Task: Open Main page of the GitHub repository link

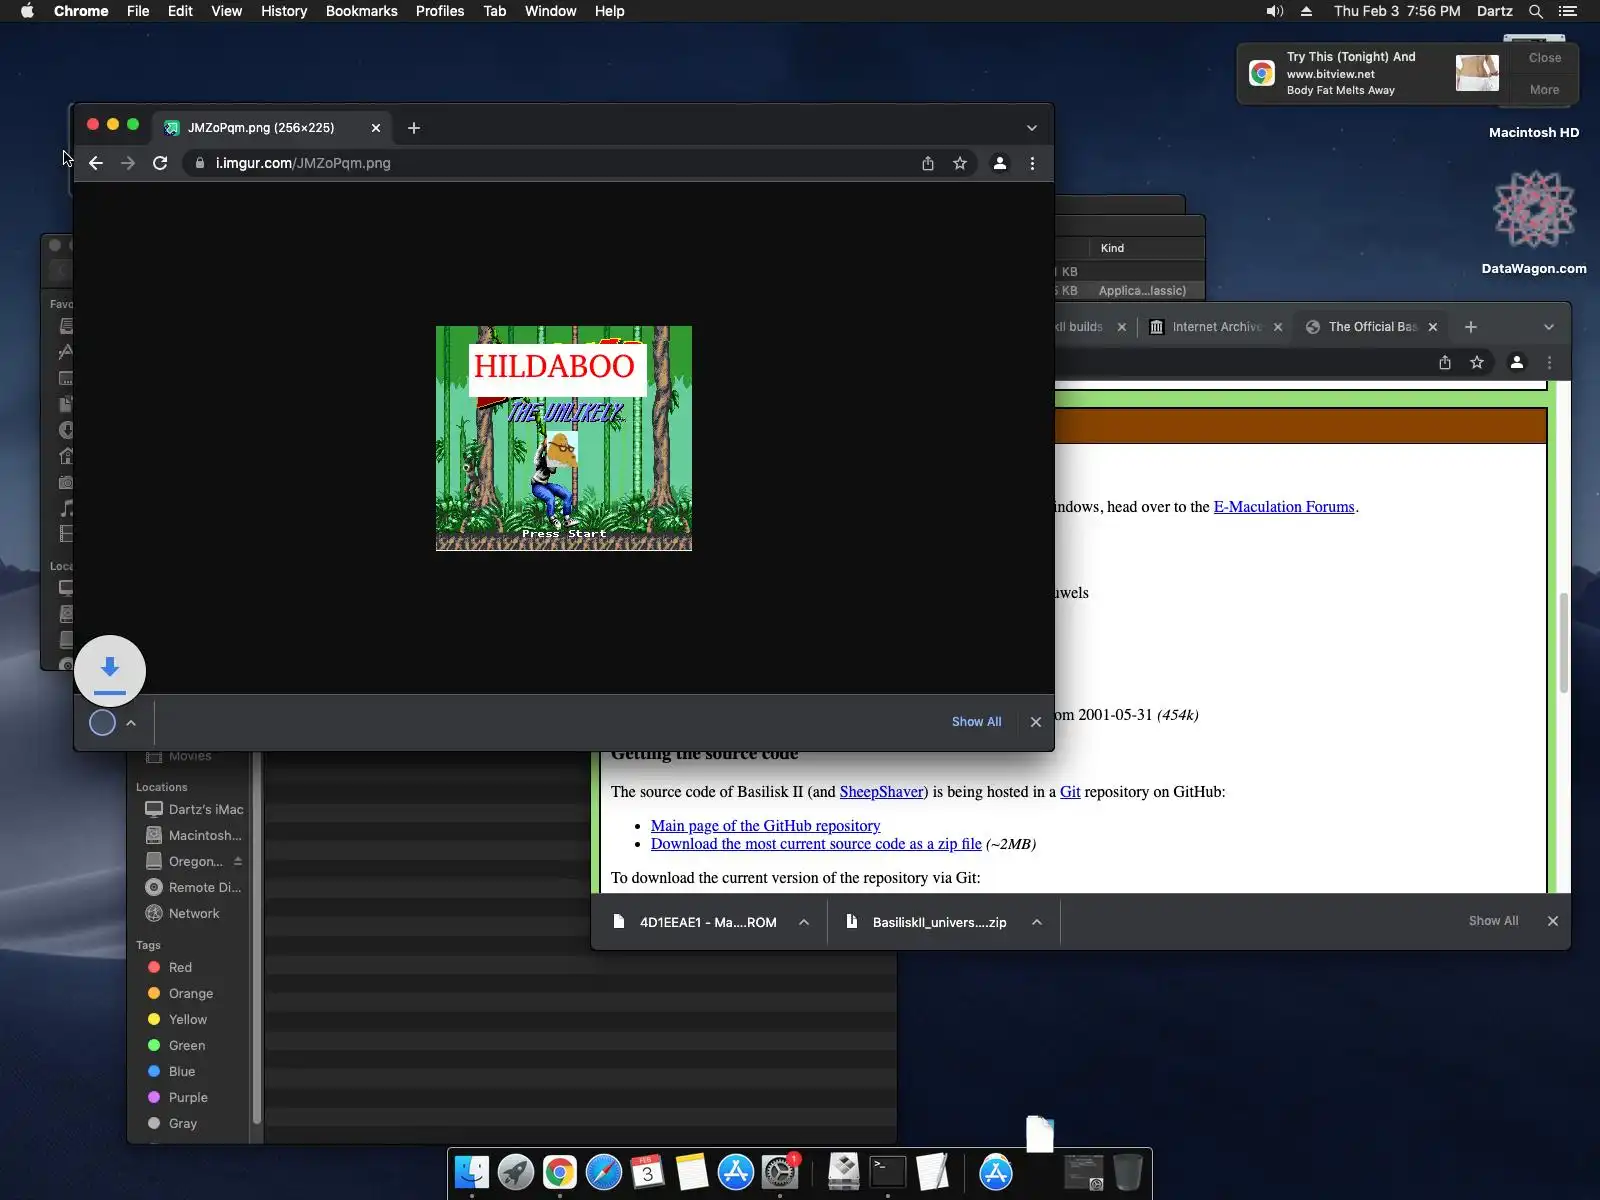Action: tap(766, 826)
